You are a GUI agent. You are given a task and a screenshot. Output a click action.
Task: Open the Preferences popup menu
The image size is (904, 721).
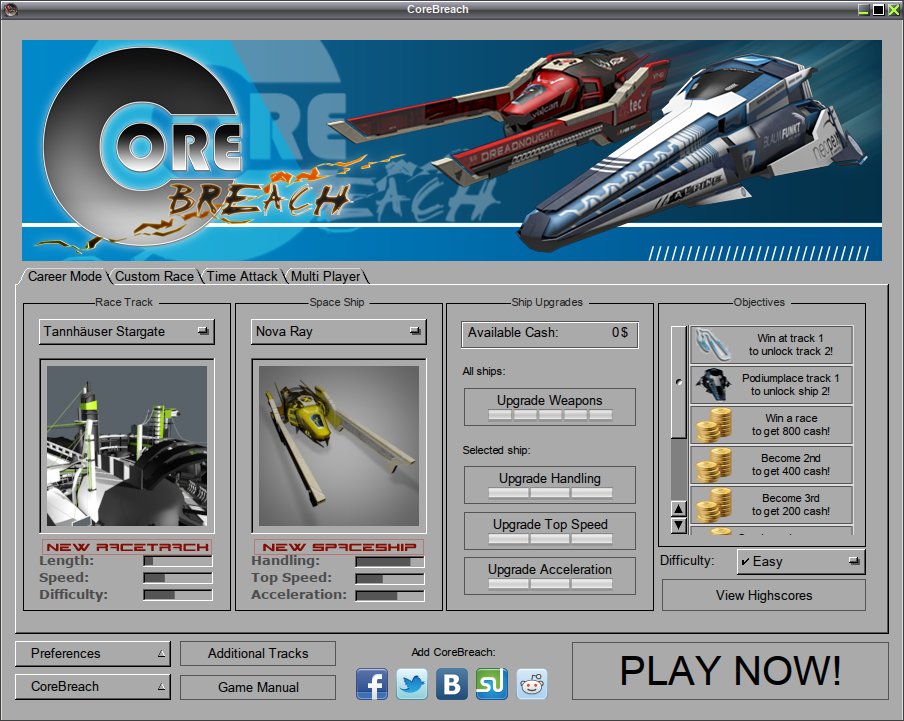tap(93, 654)
